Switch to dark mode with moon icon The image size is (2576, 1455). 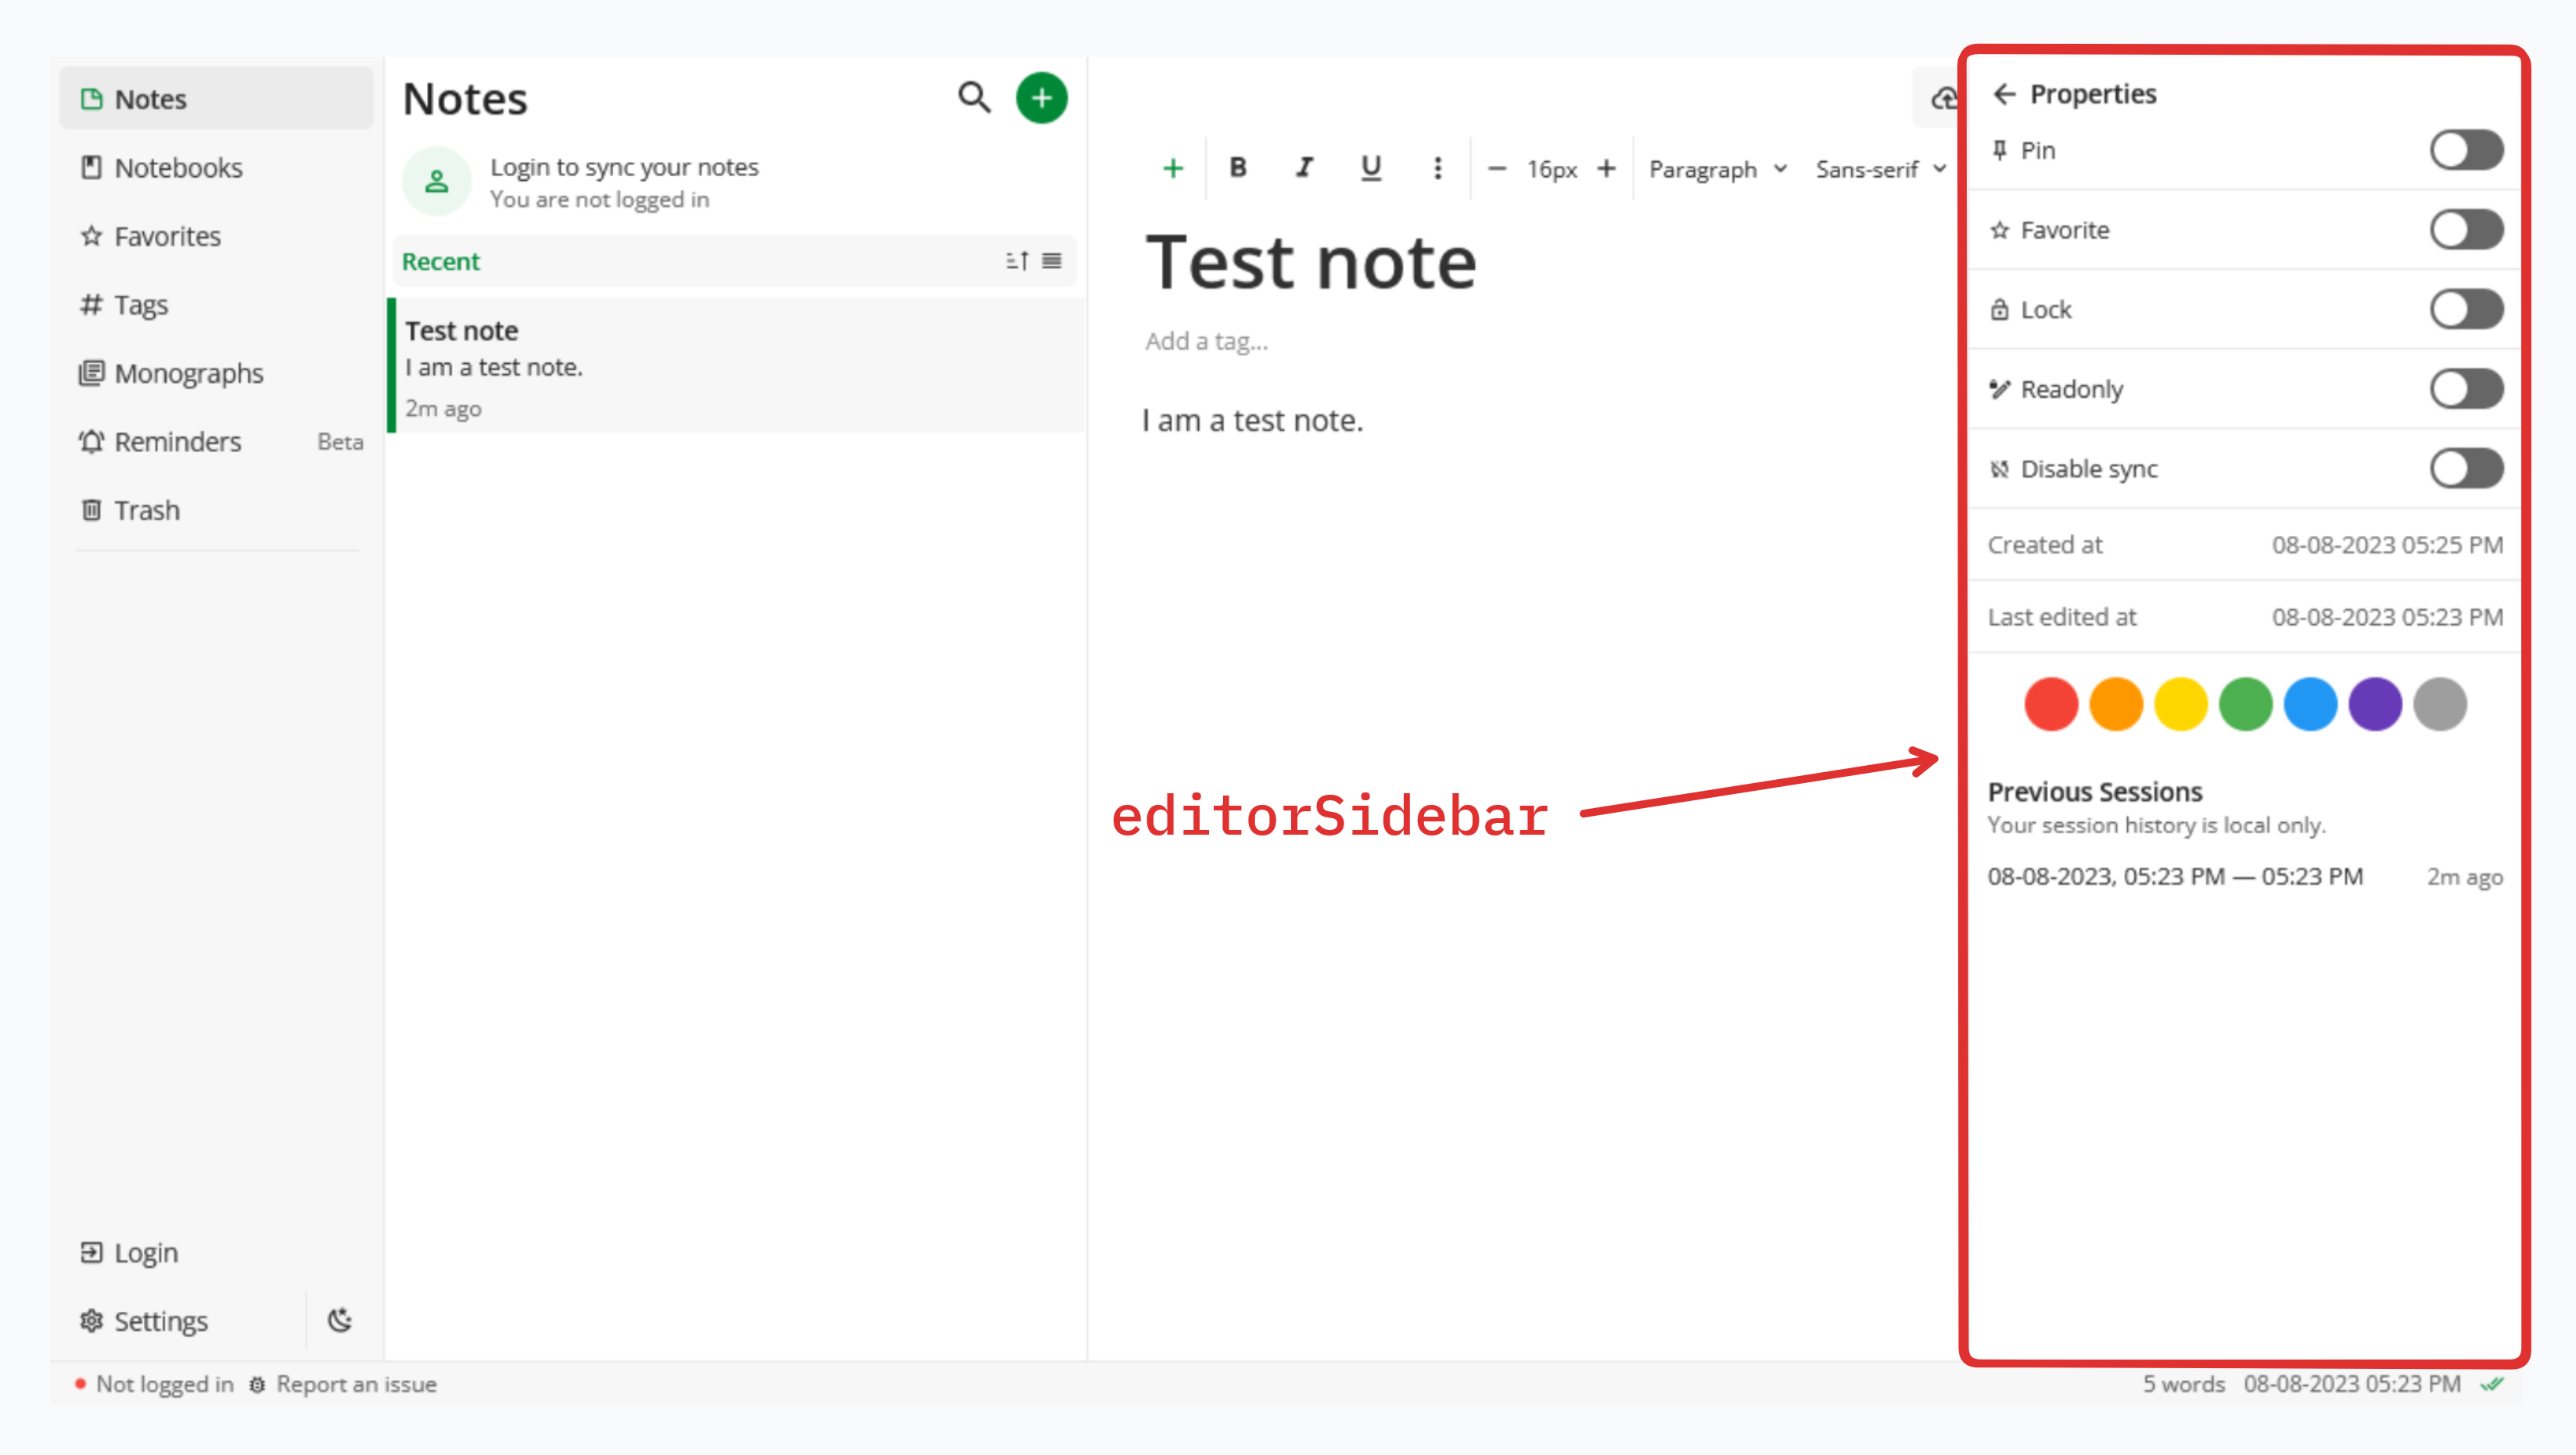coord(340,1320)
